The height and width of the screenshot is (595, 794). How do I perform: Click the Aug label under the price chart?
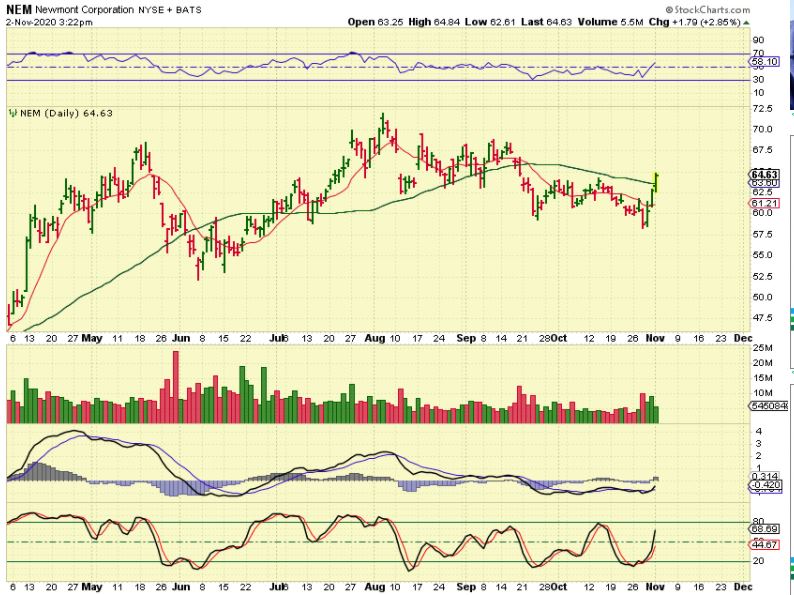(x=375, y=338)
